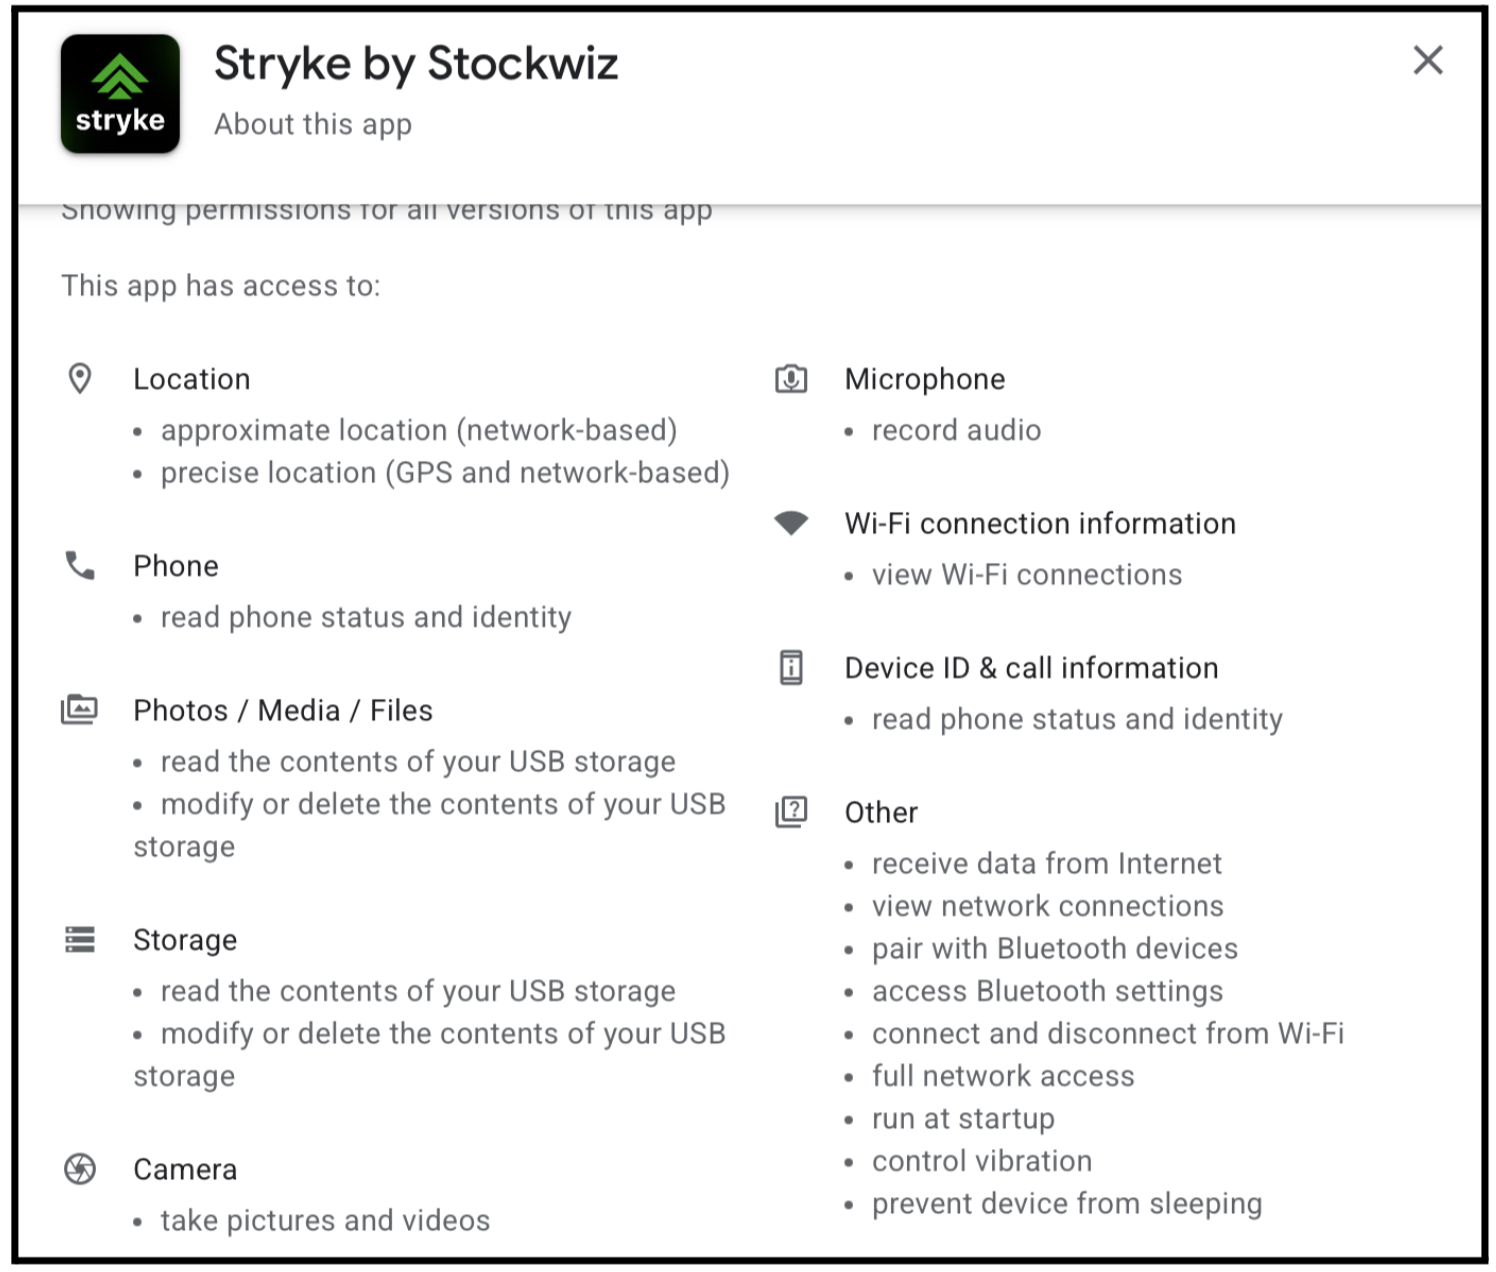Select the take pictures and videos entry

pyautogui.click(x=326, y=1220)
